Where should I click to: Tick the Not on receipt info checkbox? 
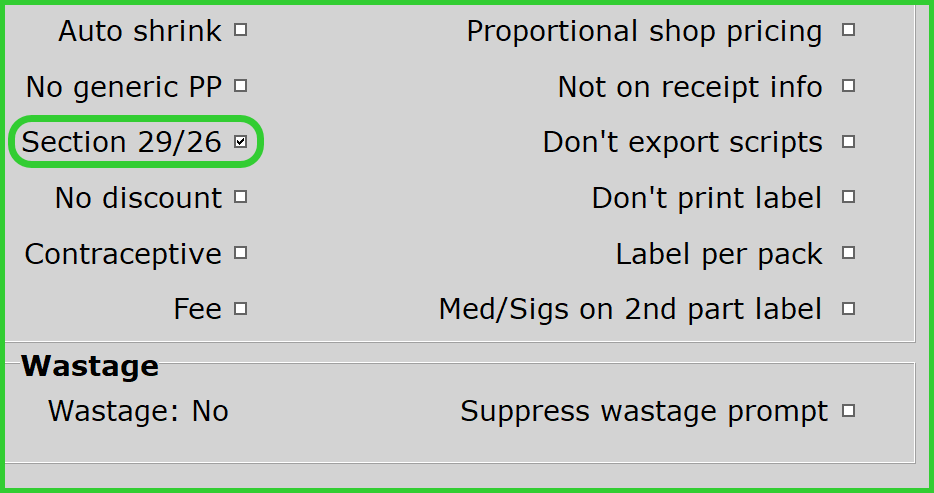(x=848, y=87)
